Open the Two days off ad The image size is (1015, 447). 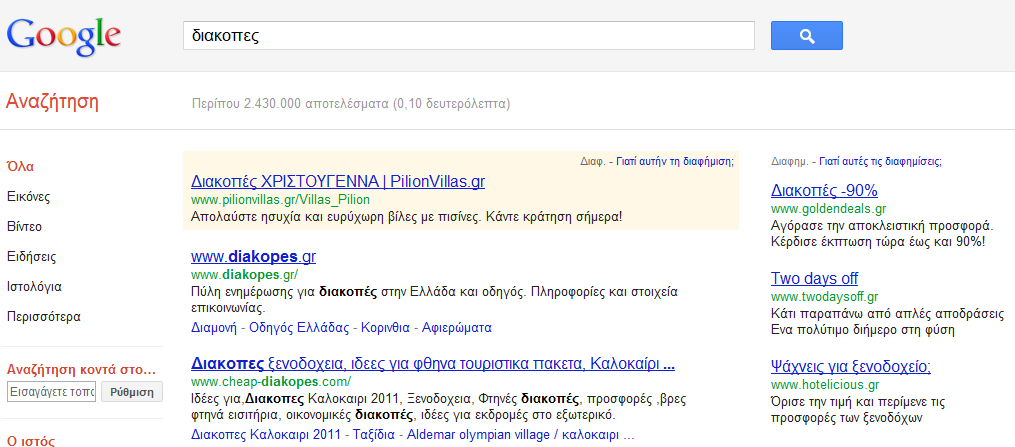click(814, 279)
